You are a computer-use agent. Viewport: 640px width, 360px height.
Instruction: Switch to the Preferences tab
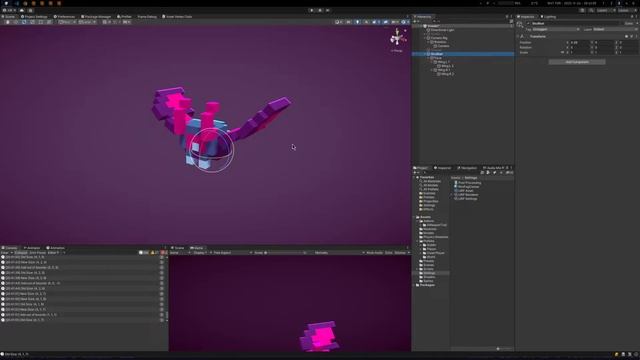(64, 17)
